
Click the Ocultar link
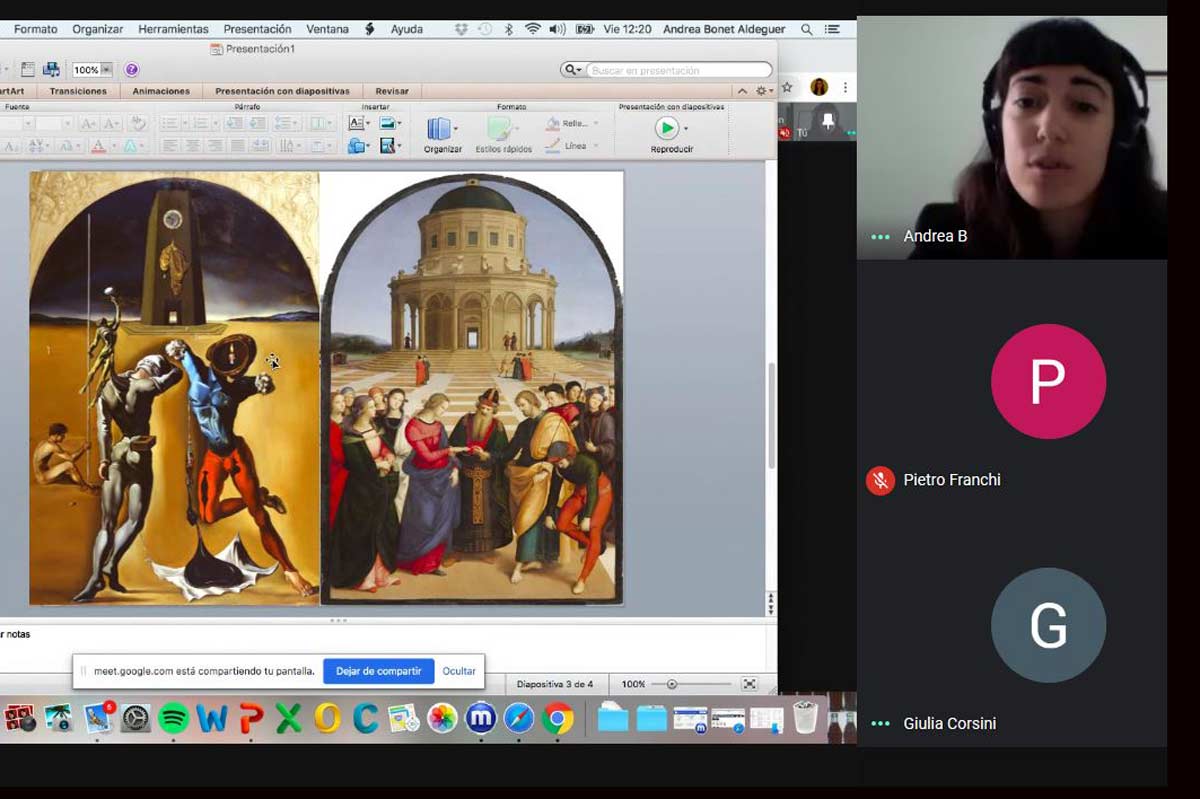[459, 671]
